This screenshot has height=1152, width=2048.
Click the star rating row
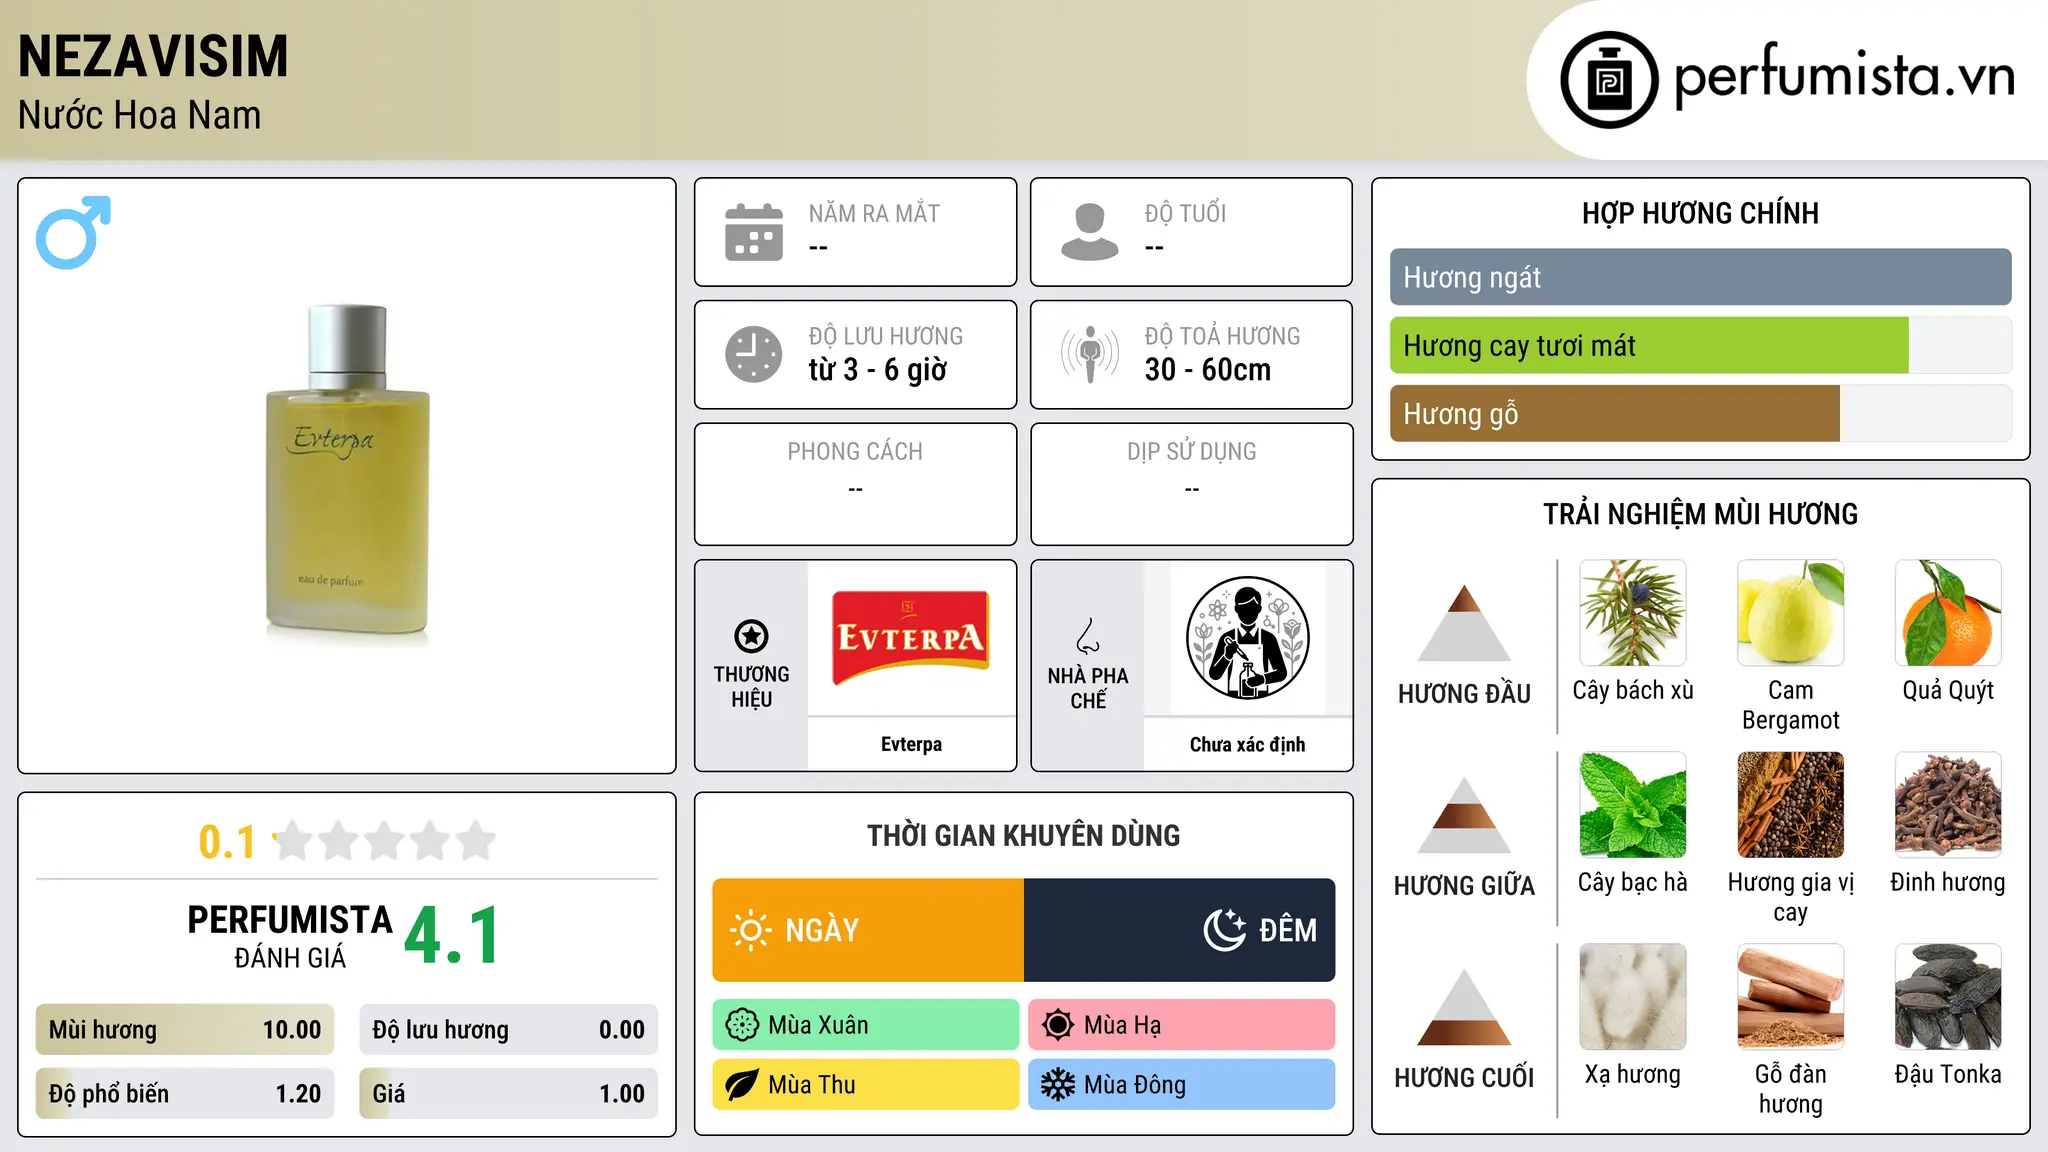pyautogui.click(x=384, y=841)
